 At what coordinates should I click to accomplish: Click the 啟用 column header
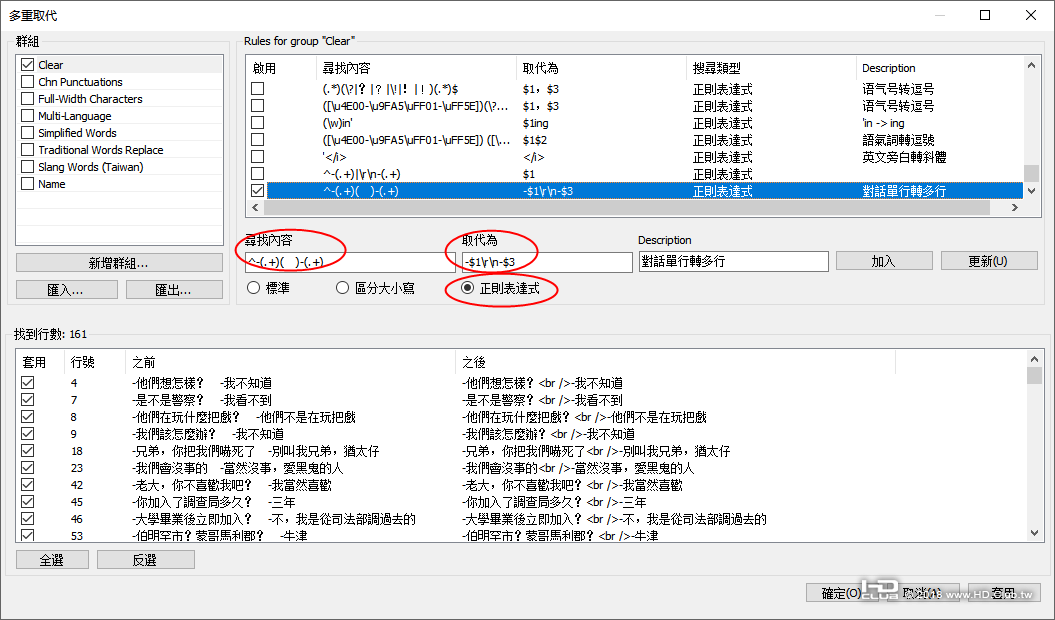tap(281, 68)
